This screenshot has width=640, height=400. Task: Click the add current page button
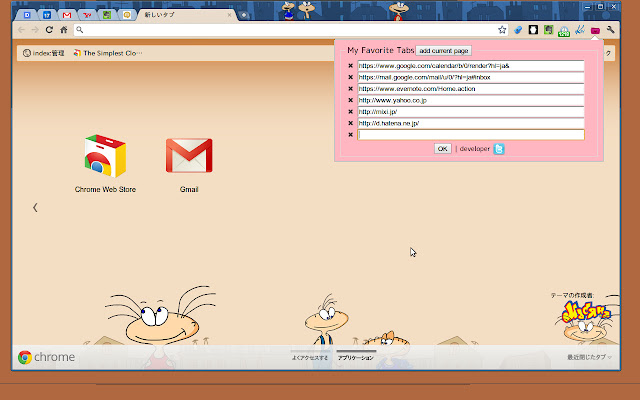tap(444, 51)
